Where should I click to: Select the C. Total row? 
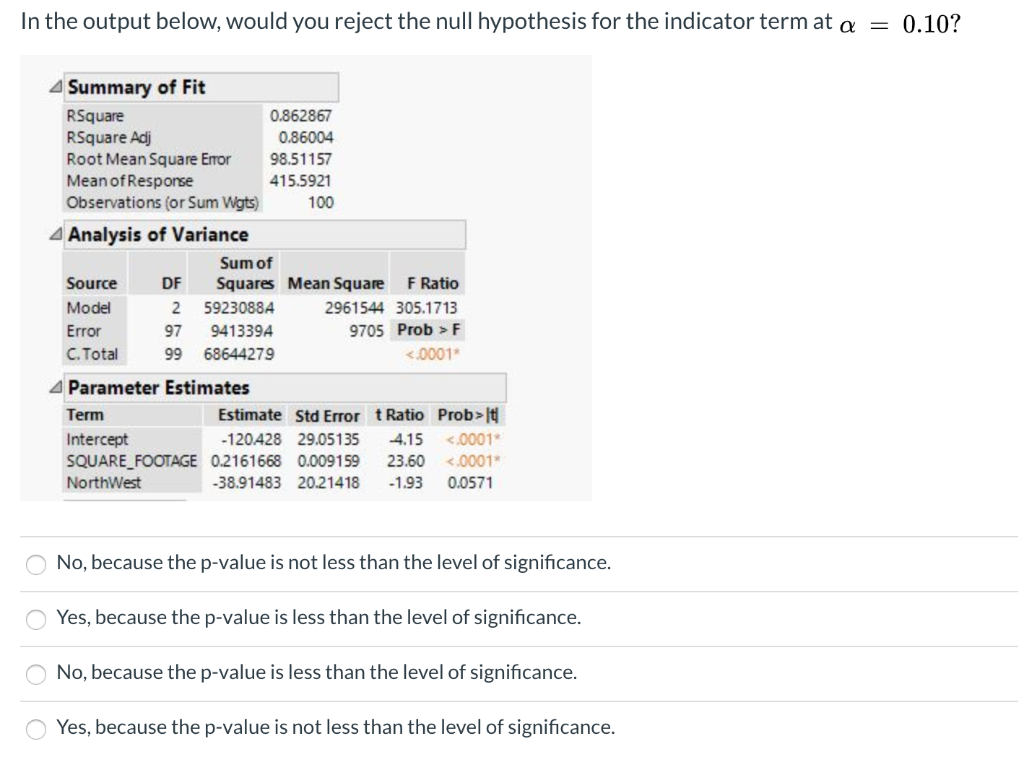pos(90,353)
